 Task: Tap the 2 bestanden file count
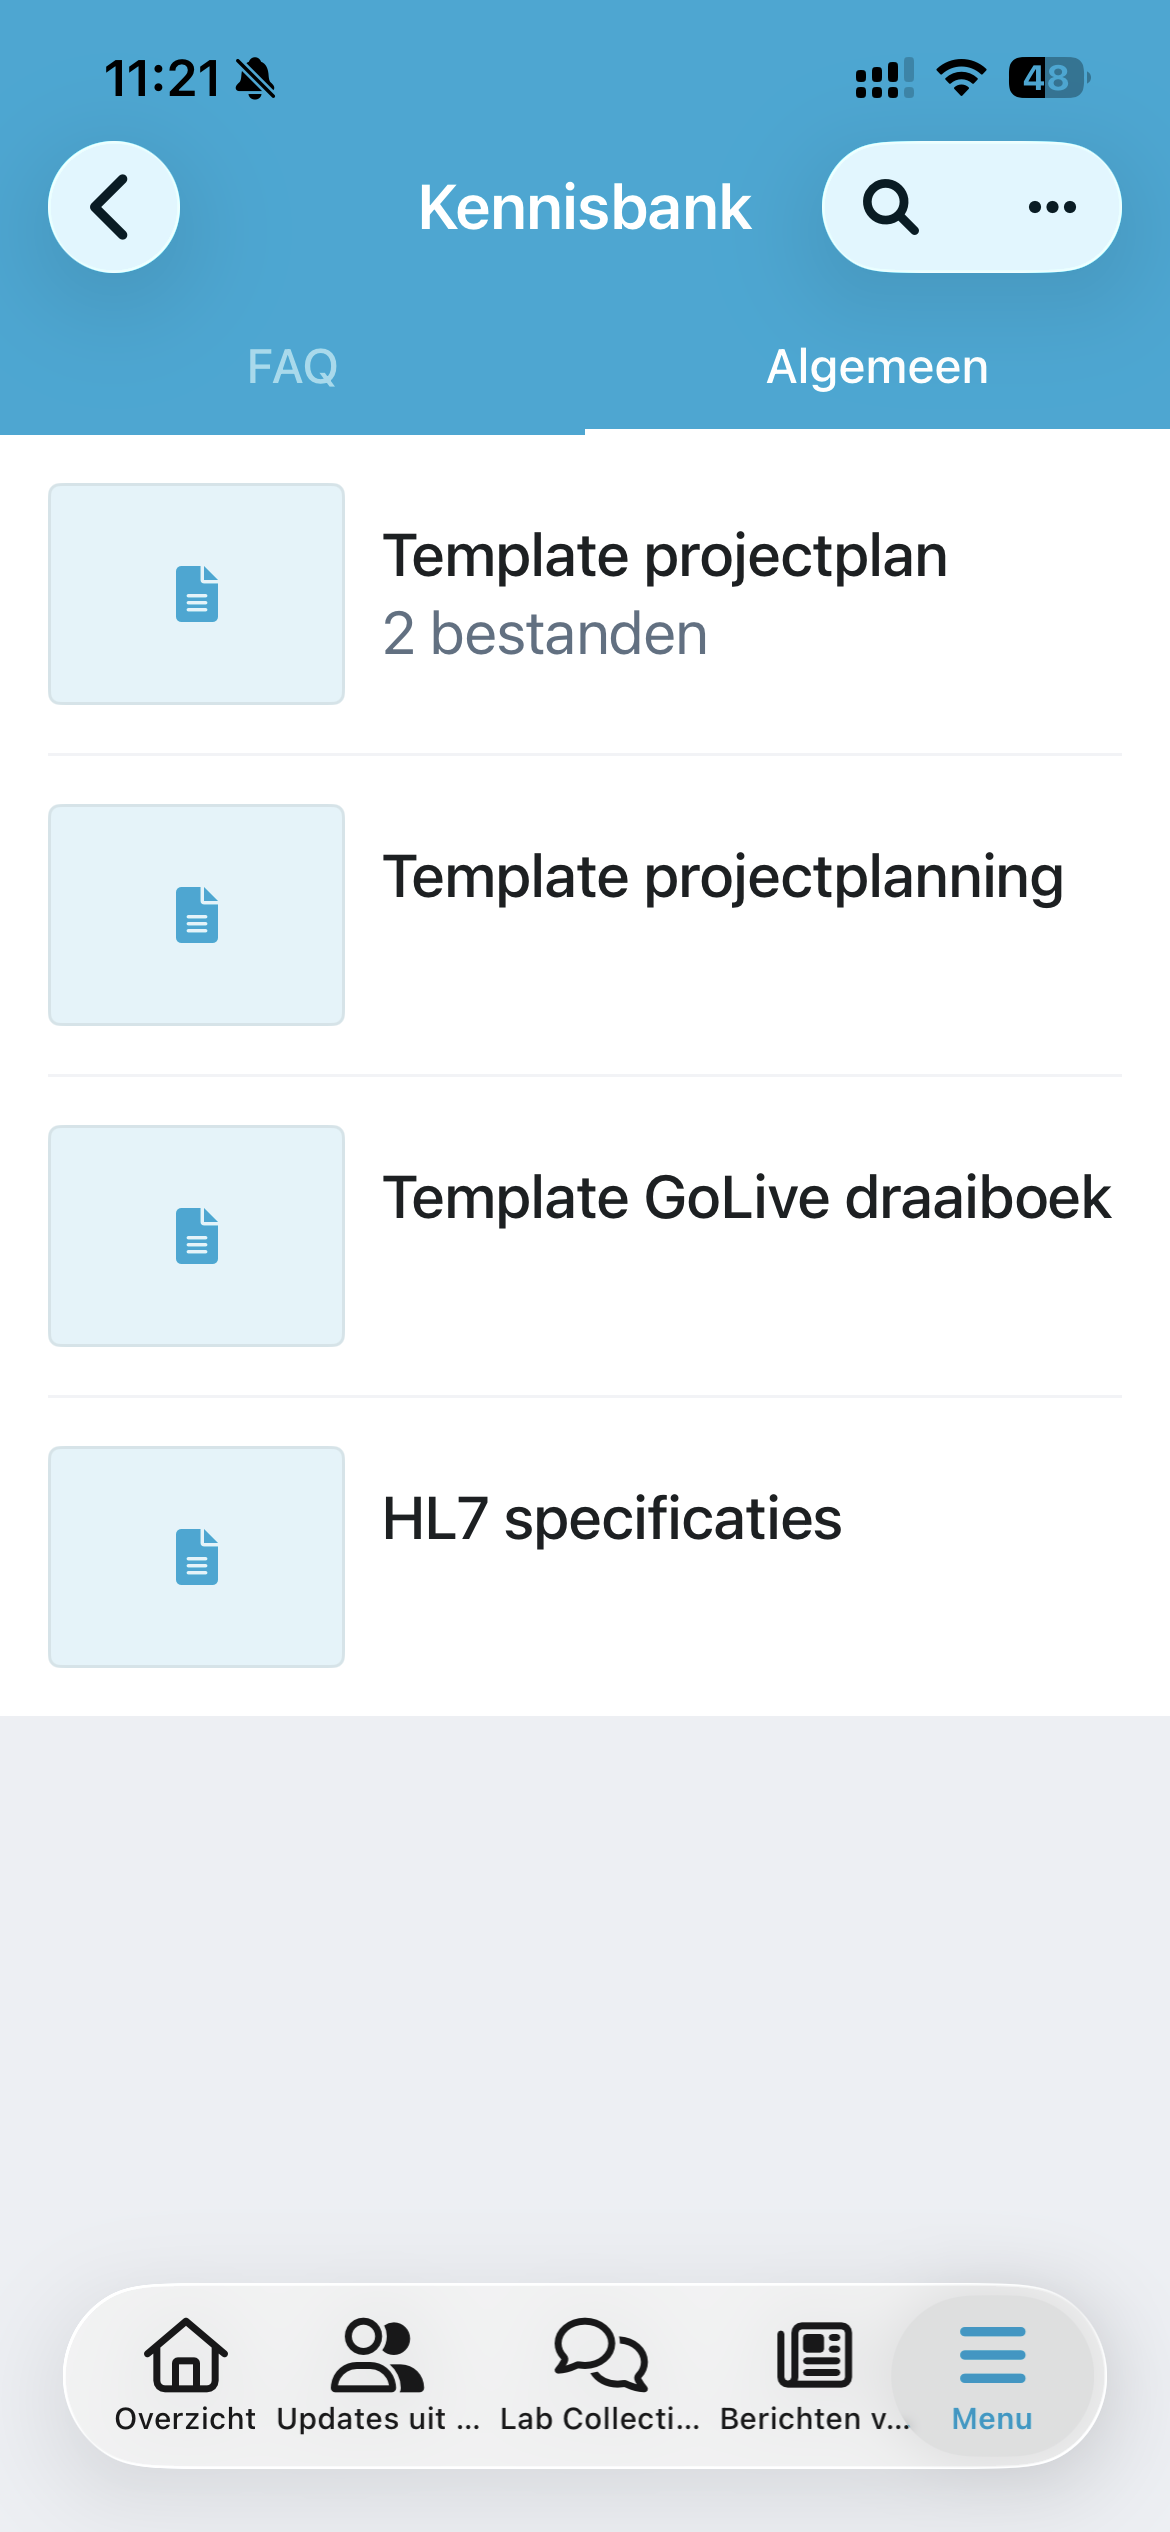pyautogui.click(x=545, y=634)
